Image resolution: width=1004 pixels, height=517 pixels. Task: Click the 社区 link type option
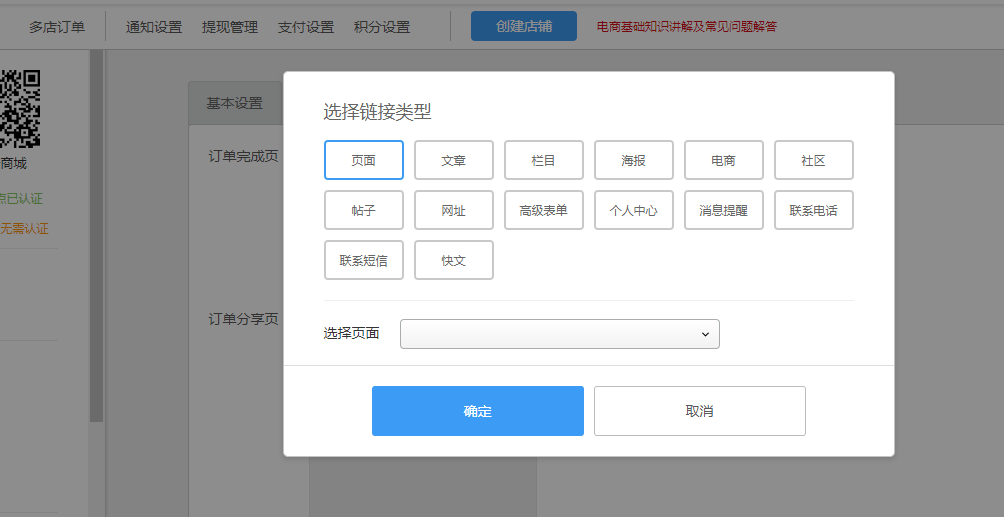814,160
